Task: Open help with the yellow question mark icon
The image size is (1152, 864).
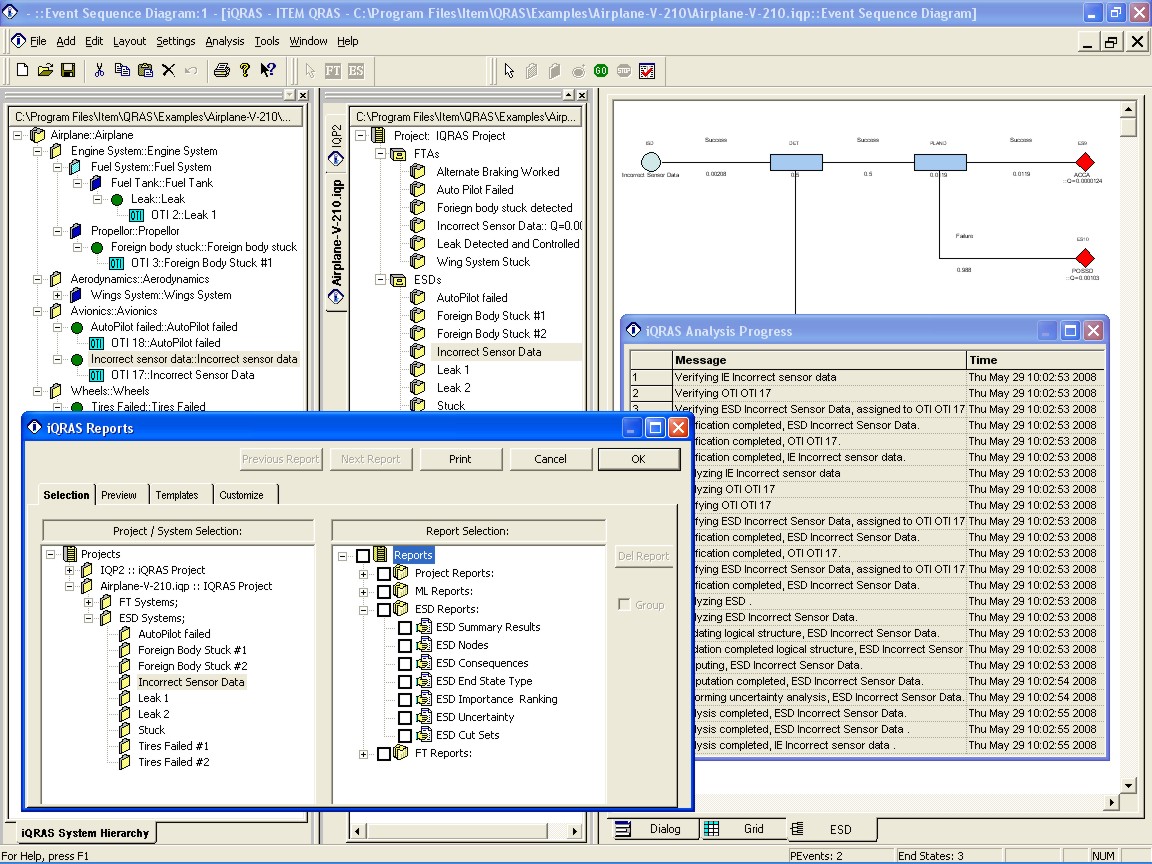Action: 245,71
